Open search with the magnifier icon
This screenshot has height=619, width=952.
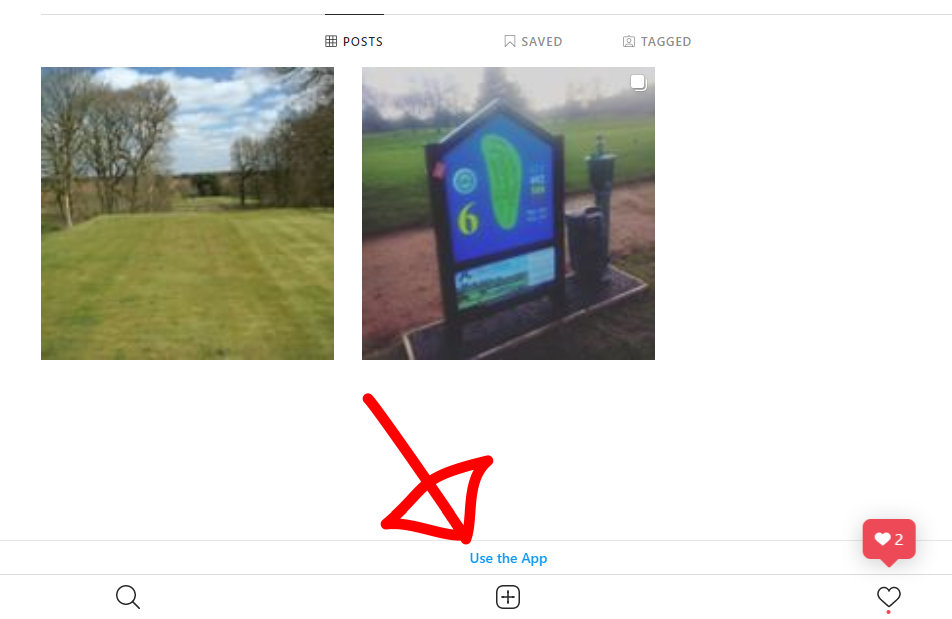[x=128, y=597]
